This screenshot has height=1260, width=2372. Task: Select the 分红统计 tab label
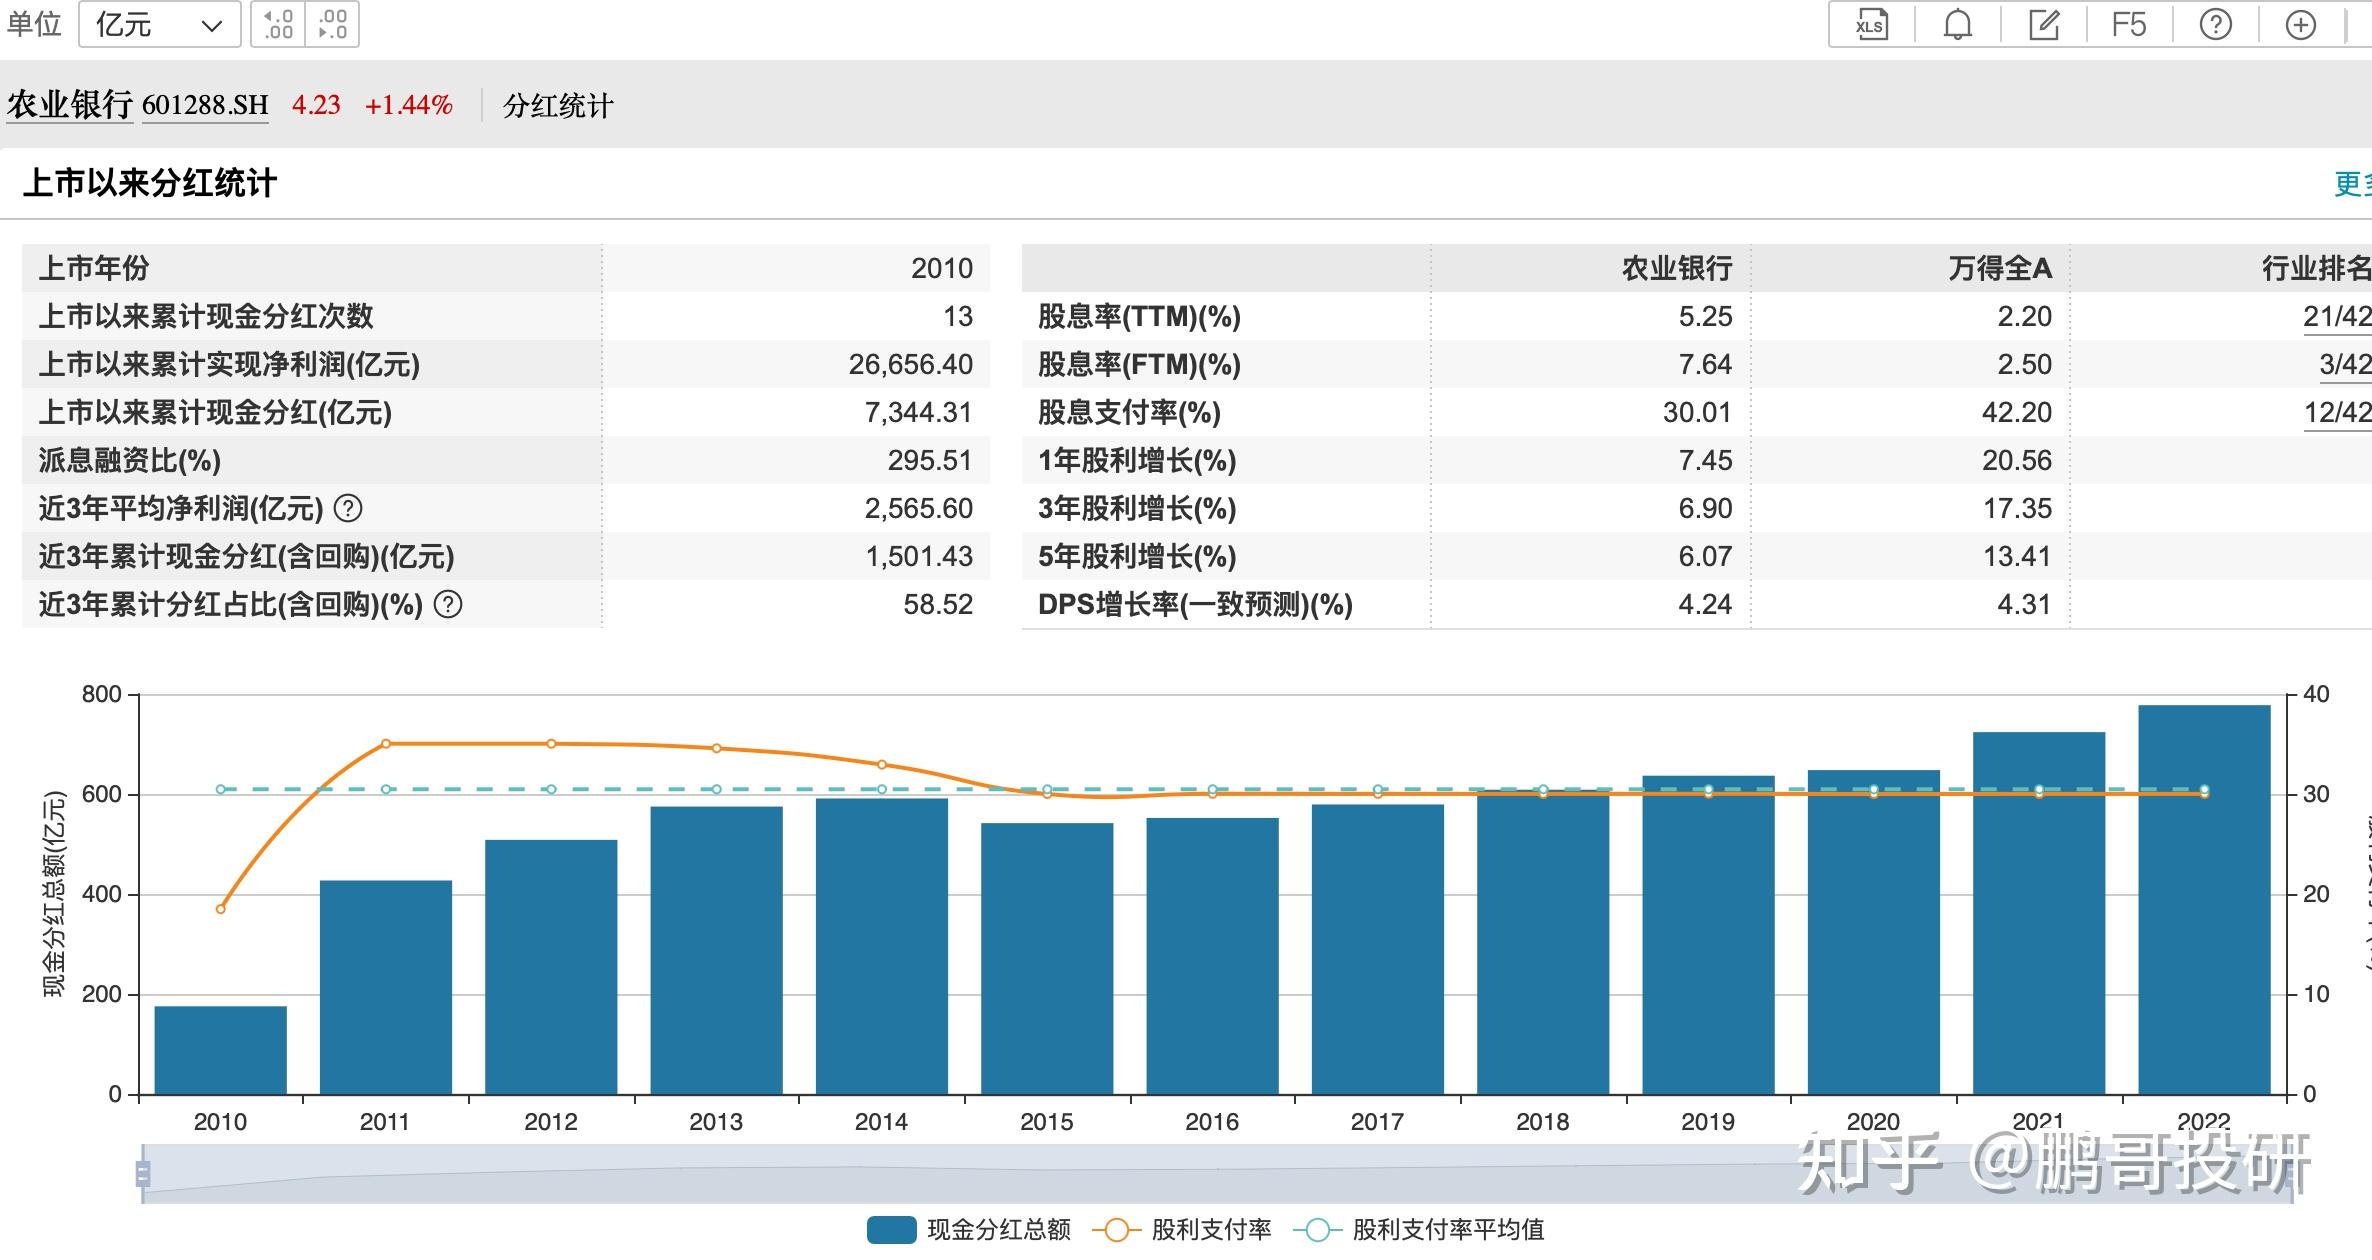click(x=558, y=106)
